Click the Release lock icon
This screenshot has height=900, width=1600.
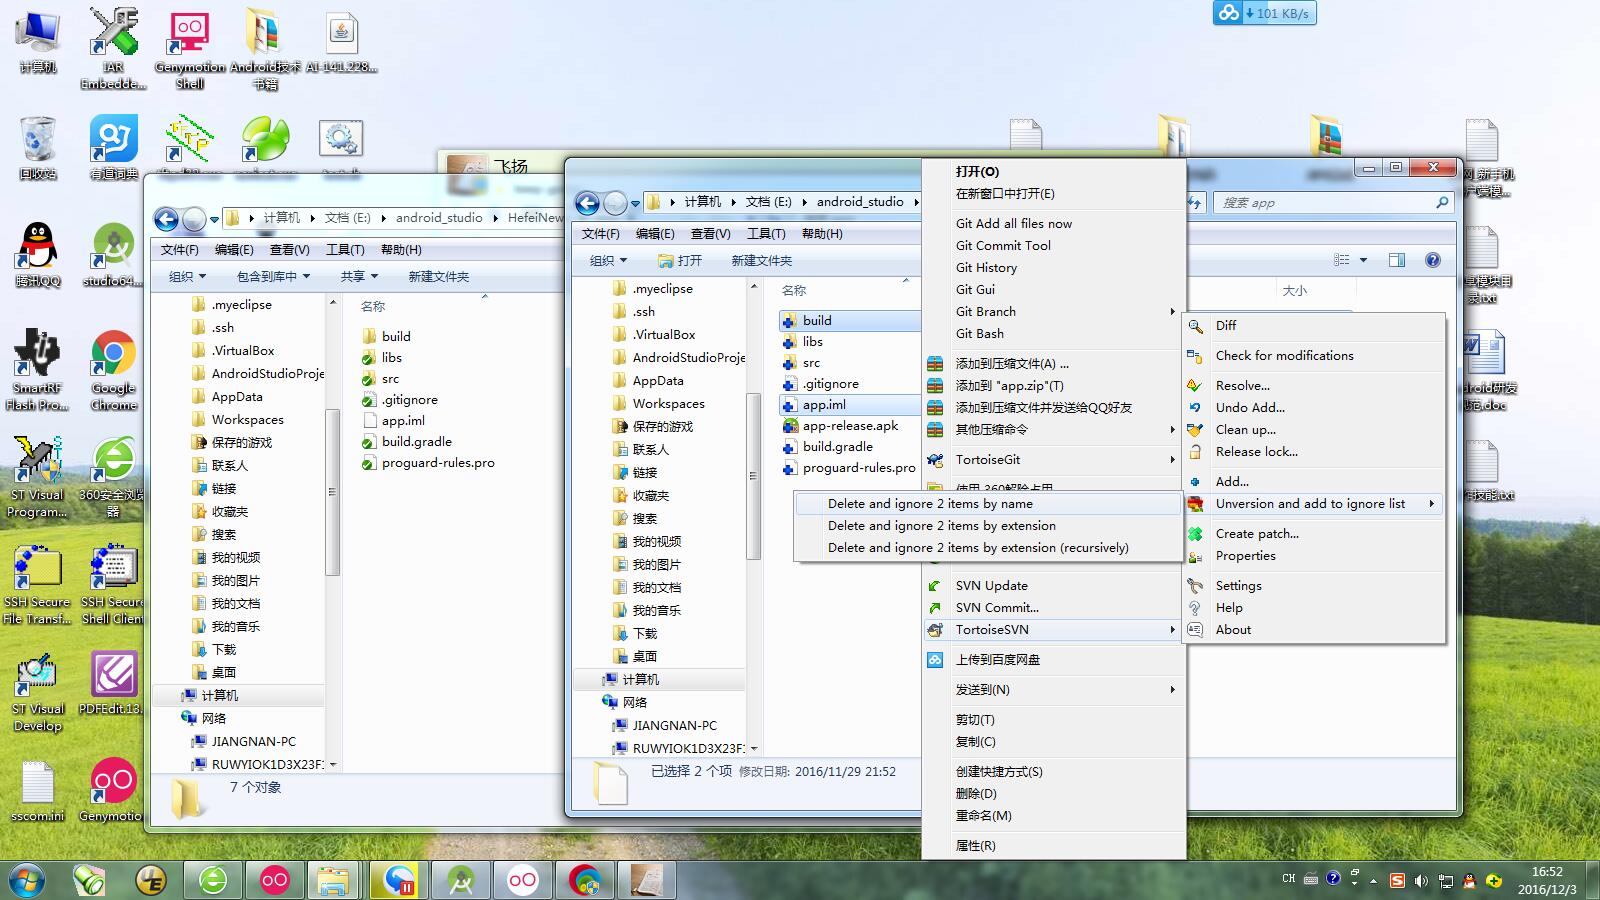(1195, 452)
